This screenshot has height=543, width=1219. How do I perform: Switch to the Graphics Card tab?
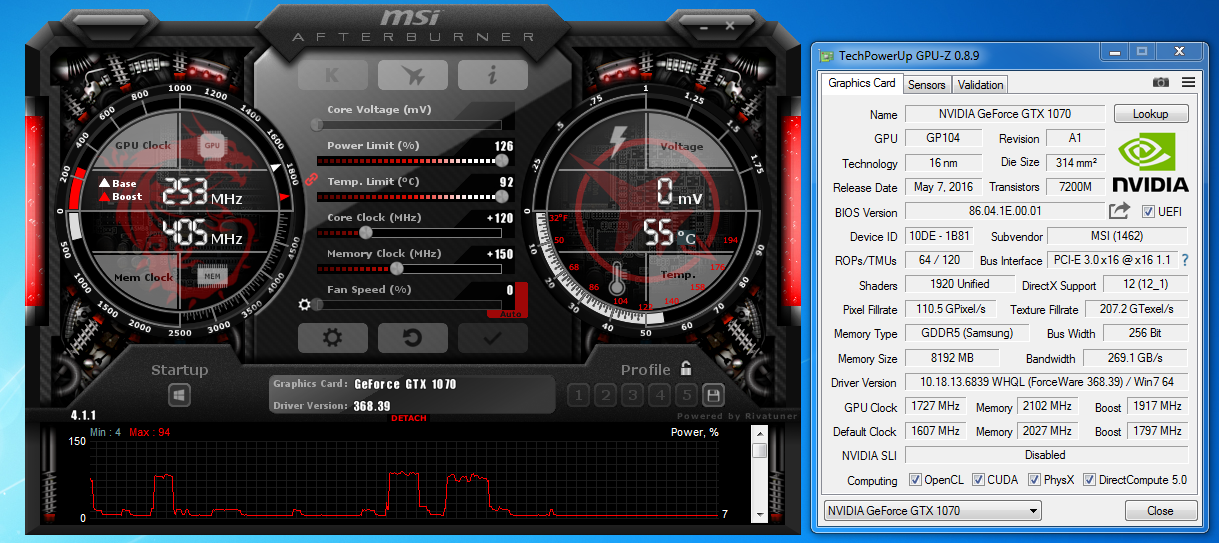pyautogui.click(x=862, y=83)
